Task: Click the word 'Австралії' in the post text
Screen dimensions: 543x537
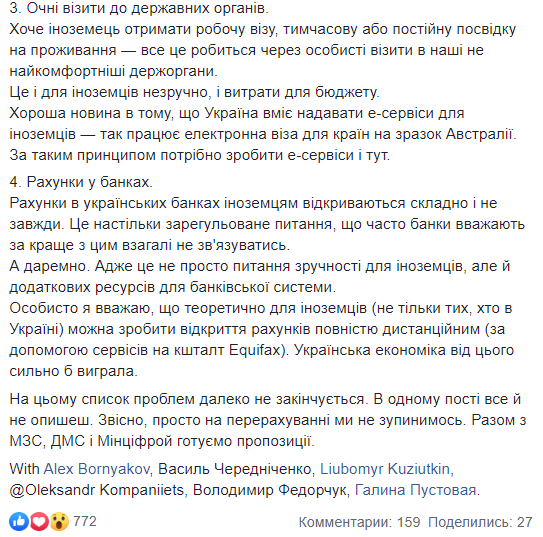Action: click(x=479, y=134)
